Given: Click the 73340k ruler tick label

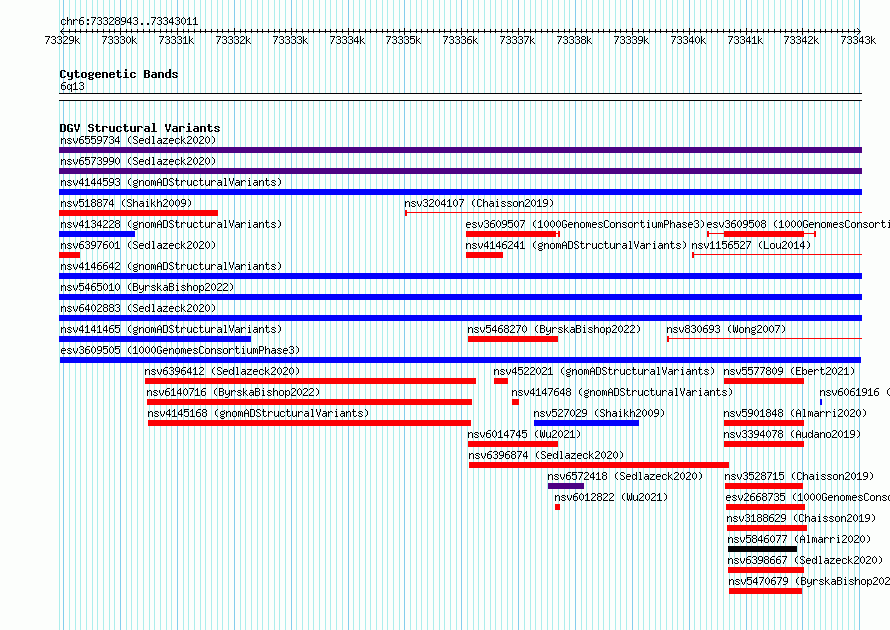Looking at the screenshot, I should 688,40.
